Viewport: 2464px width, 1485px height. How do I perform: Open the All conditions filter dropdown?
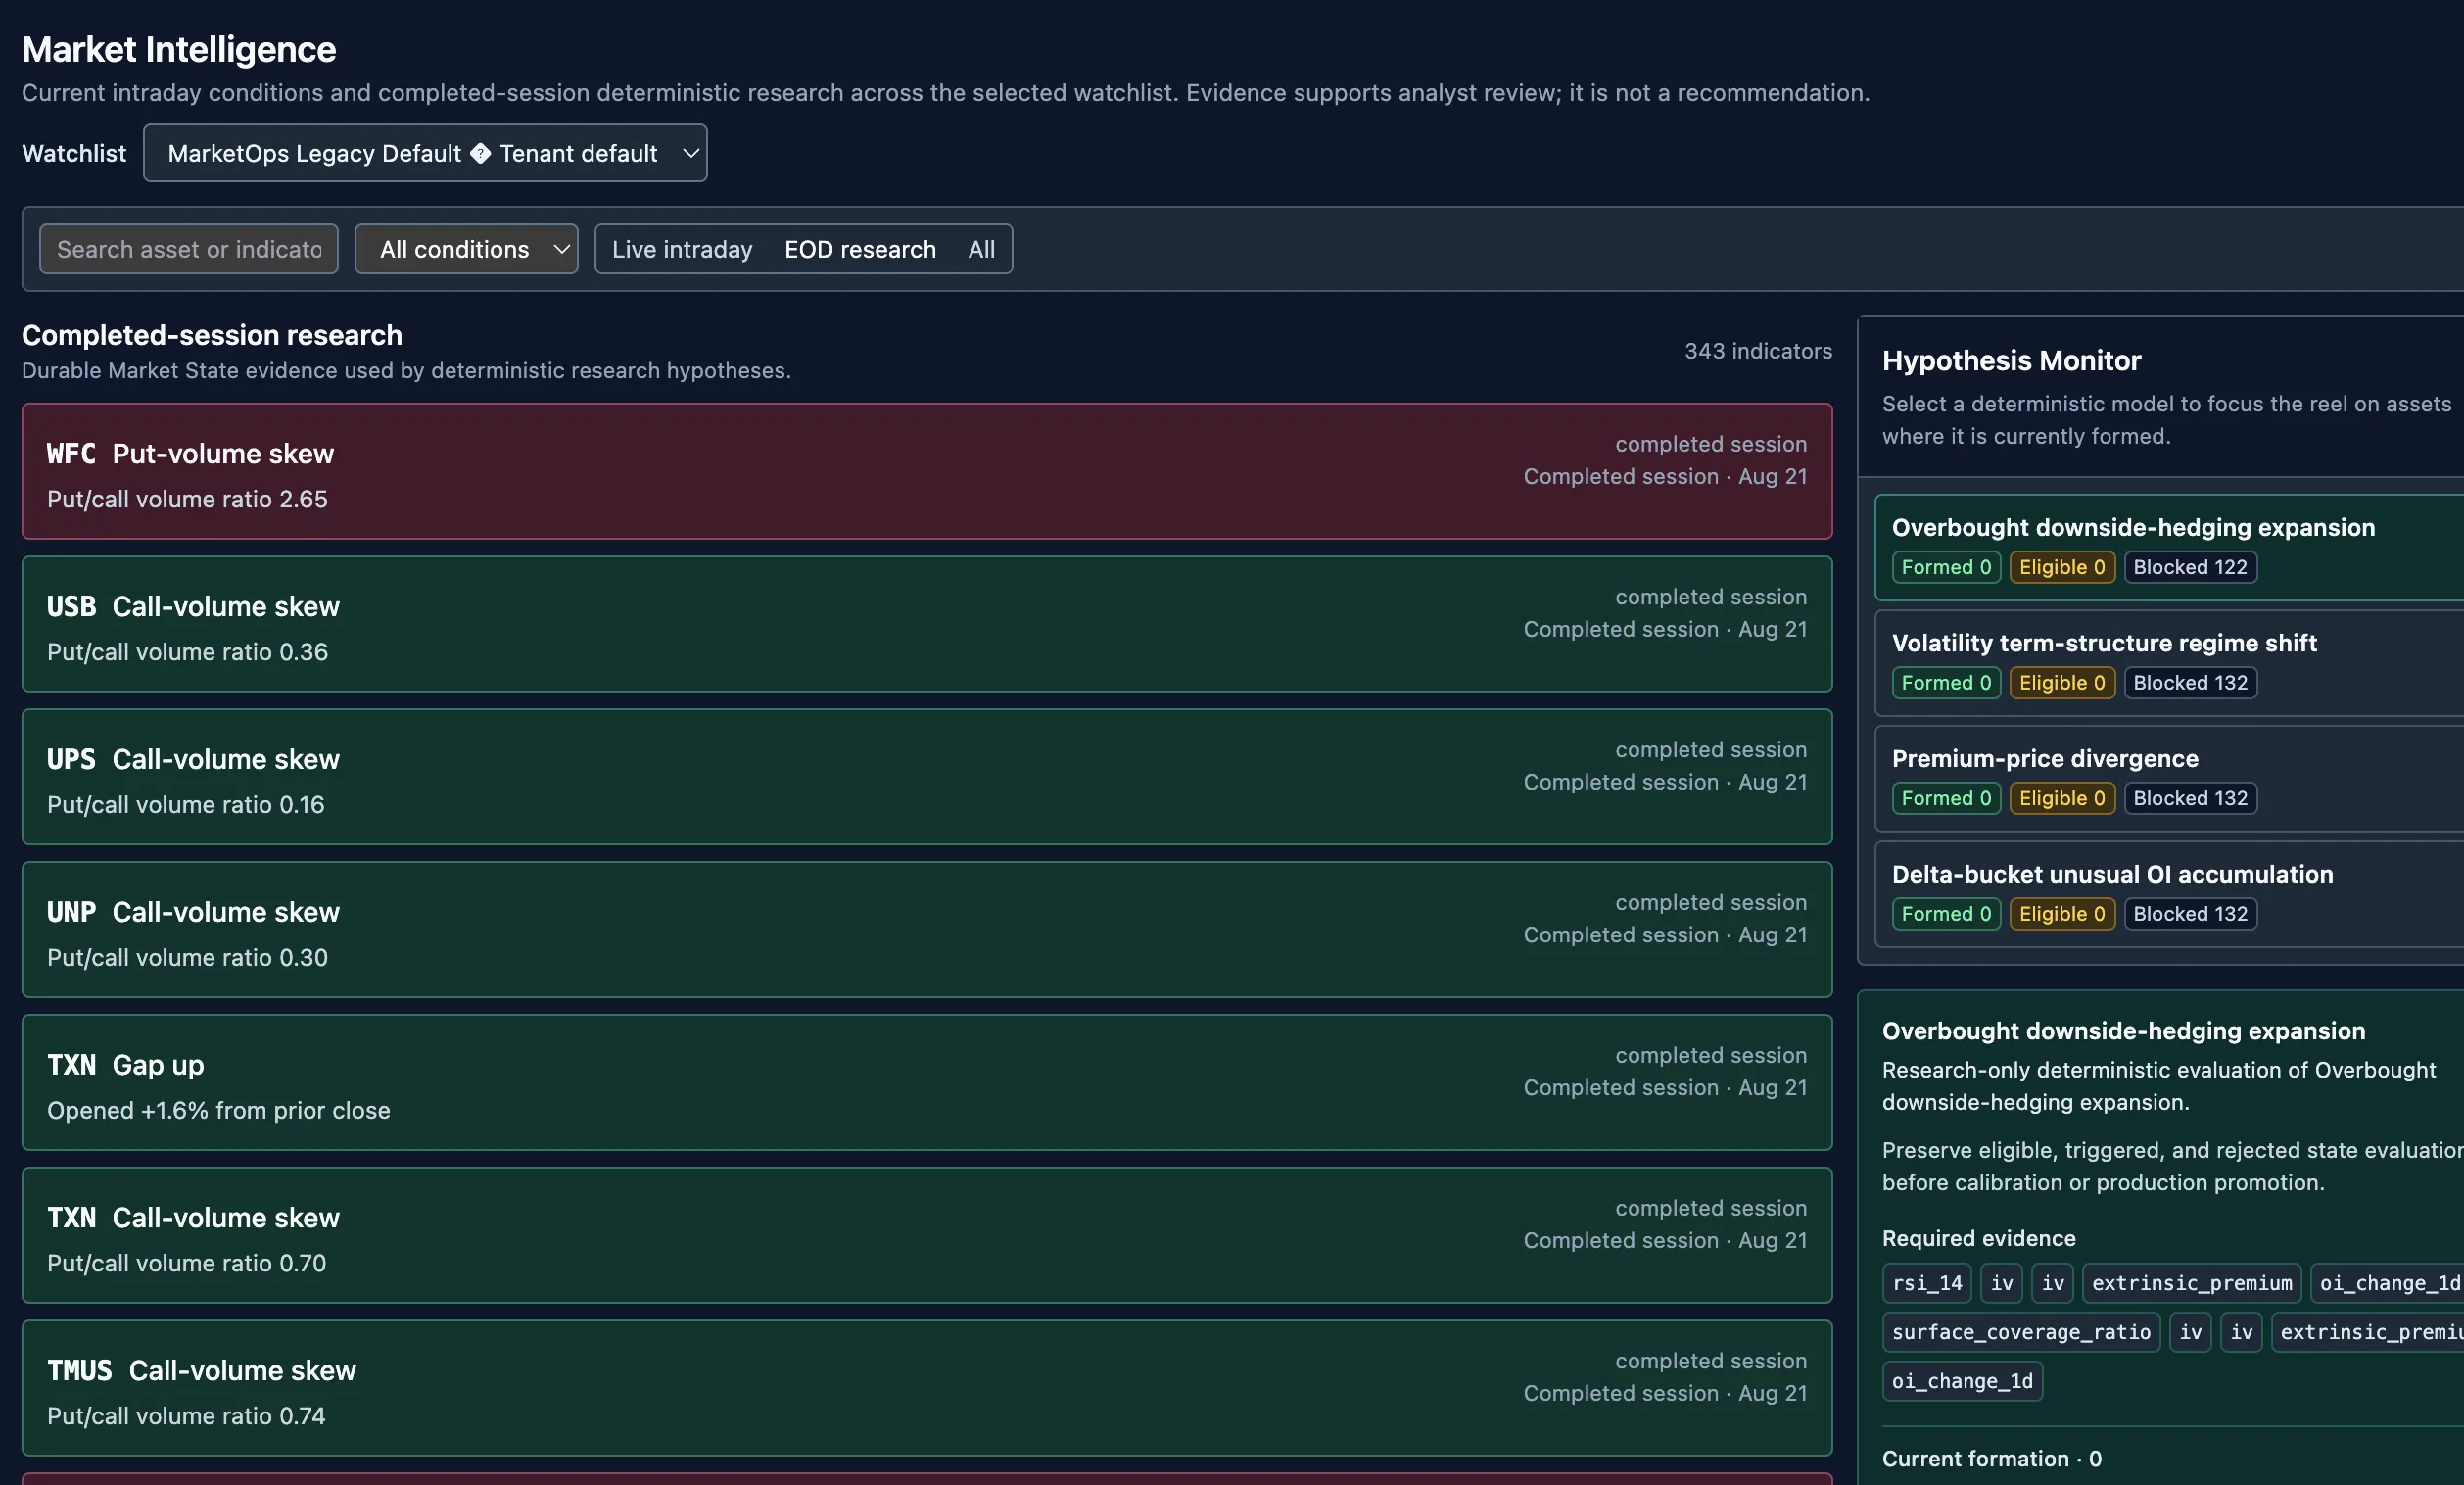point(466,249)
